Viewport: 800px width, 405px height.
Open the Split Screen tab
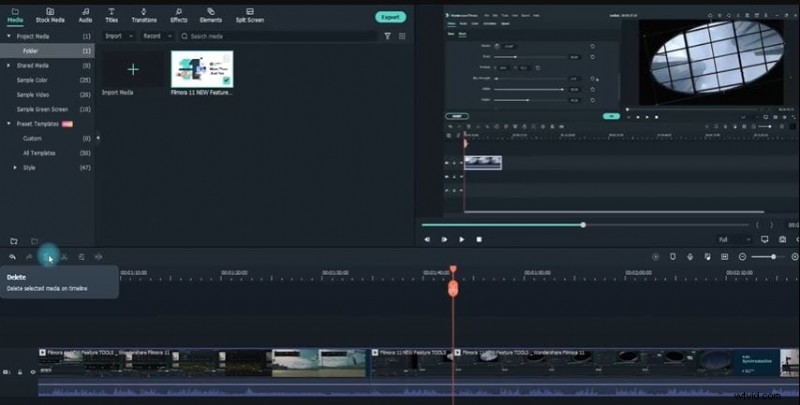(249, 15)
